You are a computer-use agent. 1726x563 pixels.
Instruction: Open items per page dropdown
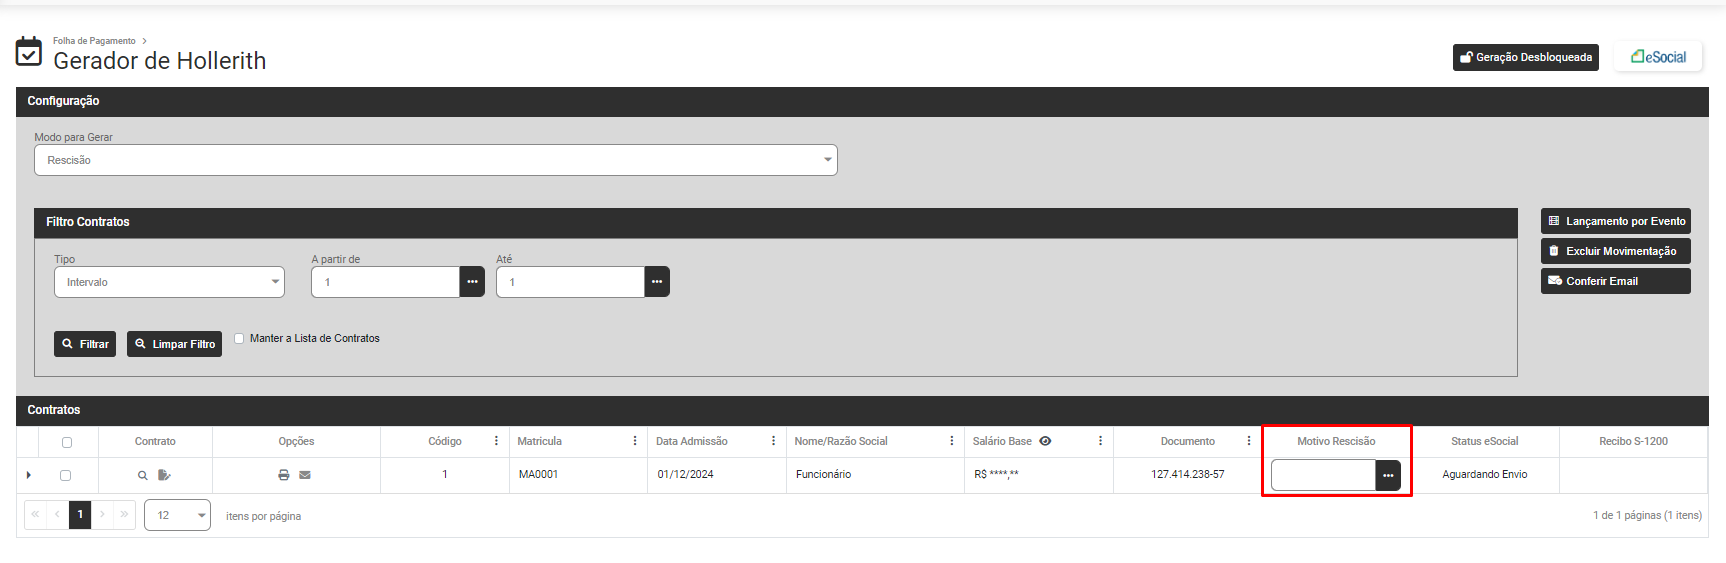(178, 515)
